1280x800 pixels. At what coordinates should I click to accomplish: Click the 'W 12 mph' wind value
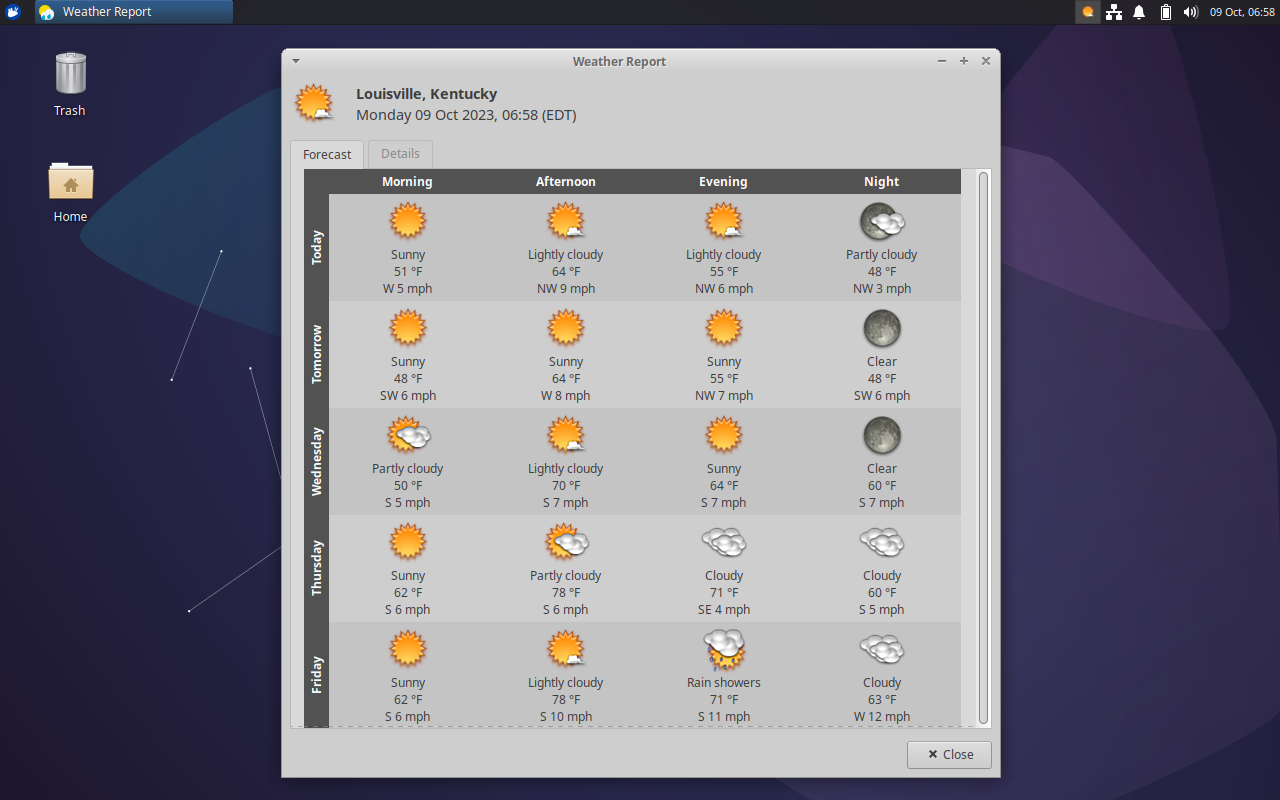tap(882, 717)
